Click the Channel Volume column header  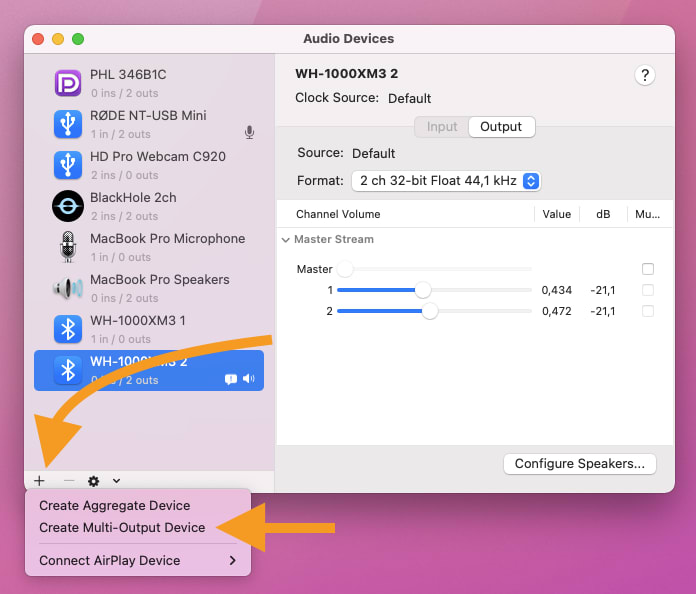tap(338, 214)
